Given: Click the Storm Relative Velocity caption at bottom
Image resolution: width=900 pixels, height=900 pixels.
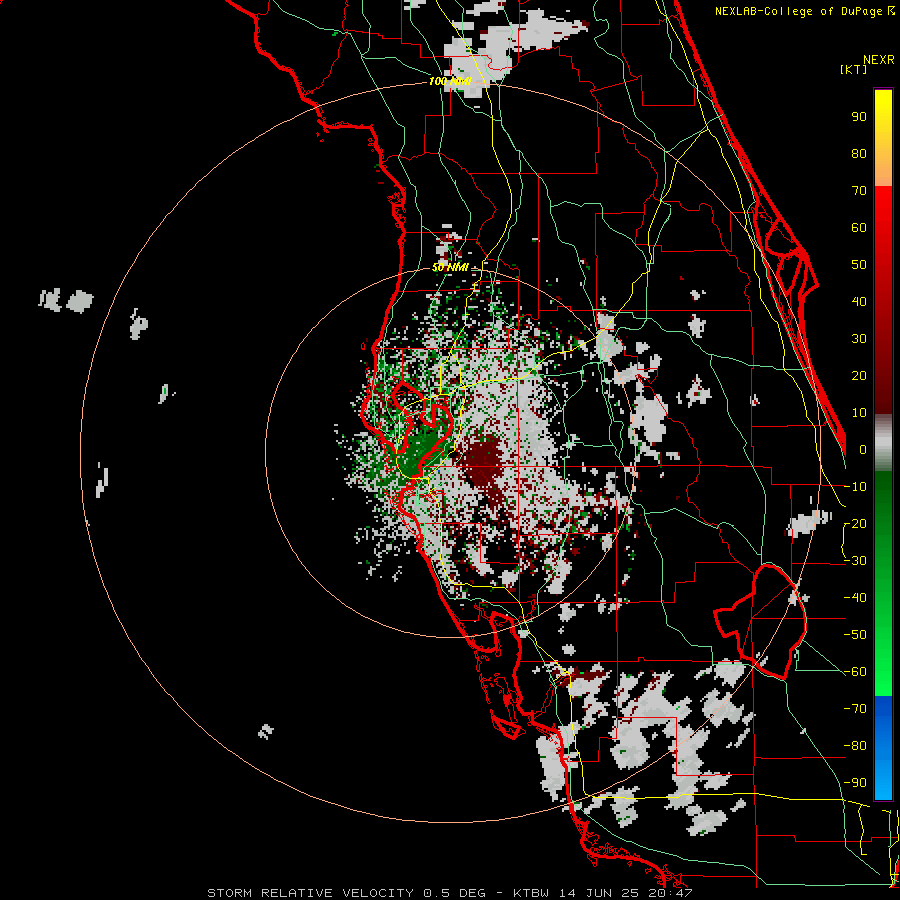Looking at the screenshot, I should tap(449, 893).
